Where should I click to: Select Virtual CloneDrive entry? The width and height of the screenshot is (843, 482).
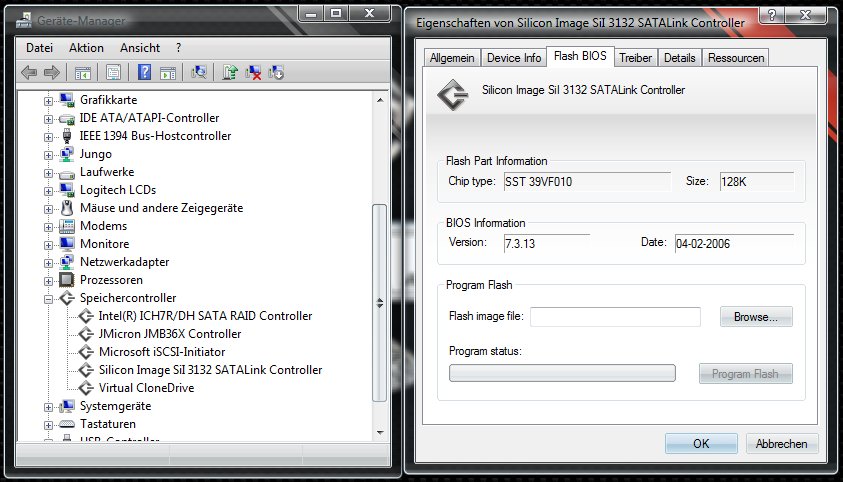(146, 388)
